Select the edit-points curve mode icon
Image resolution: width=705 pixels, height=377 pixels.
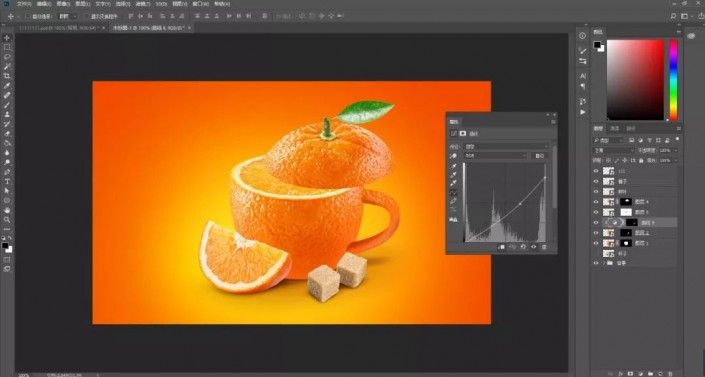pos(453,193)
